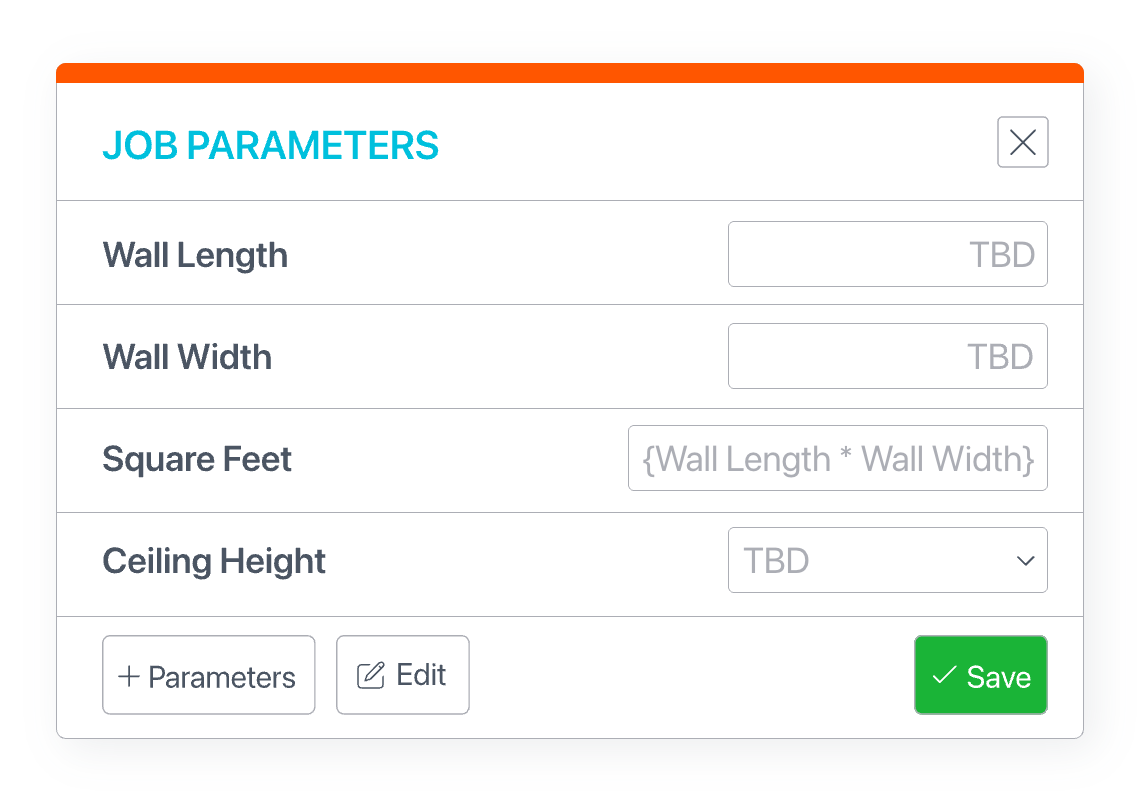1140x802 pixels.
Task: Click the JOB PARAMETERS title text
Action: pyautogui.click(x=270, y=145)
